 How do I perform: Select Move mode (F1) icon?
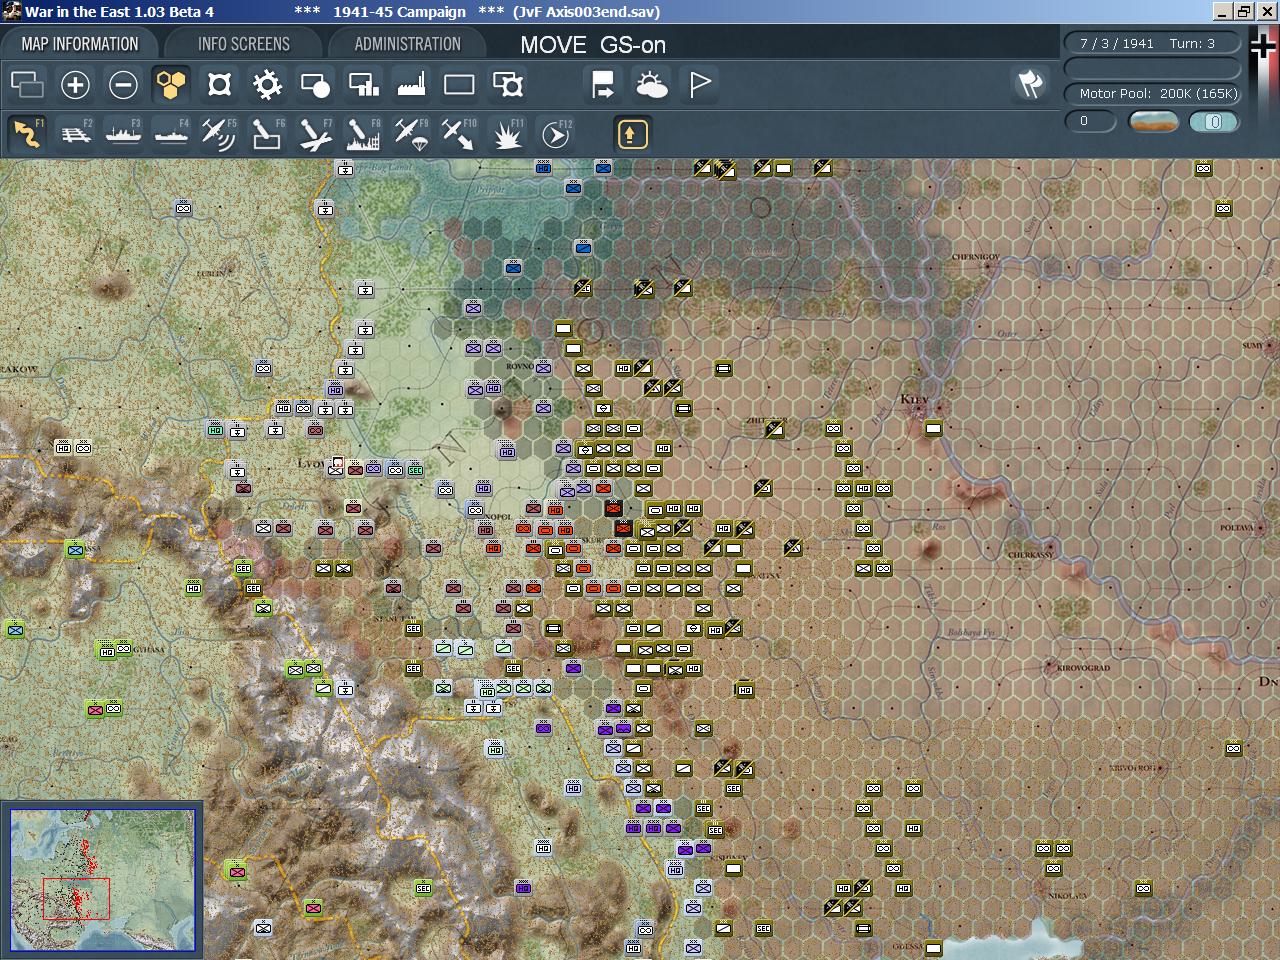(x=27, y=134)
